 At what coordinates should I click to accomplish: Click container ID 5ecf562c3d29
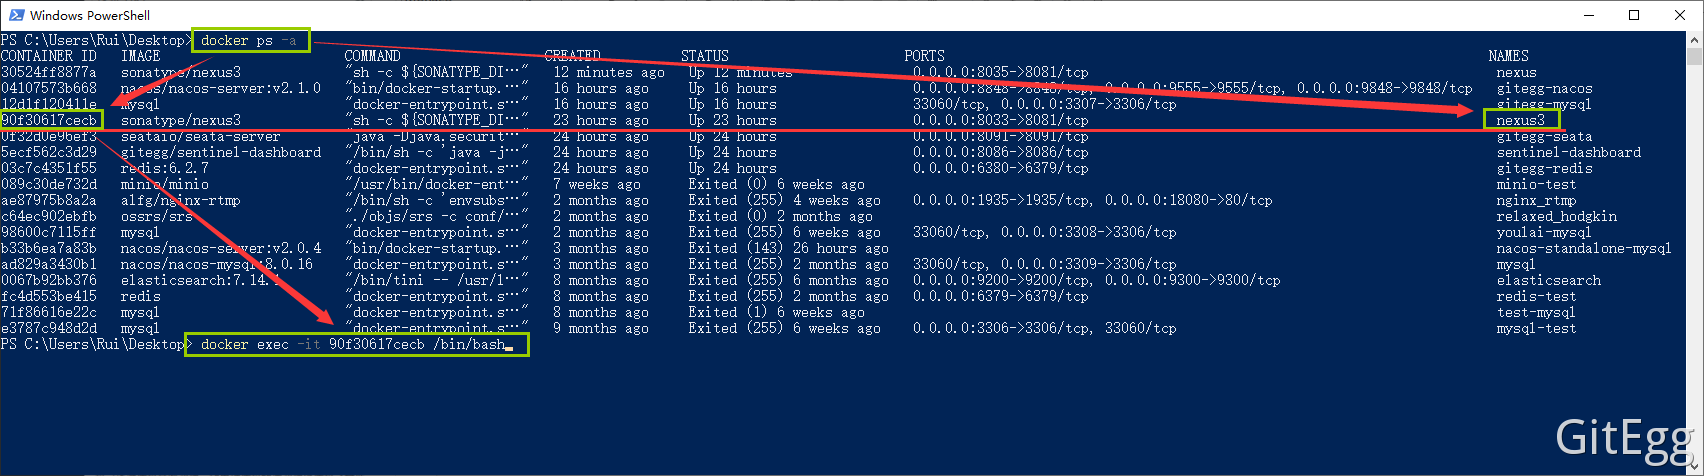click(x=49, y=152)
